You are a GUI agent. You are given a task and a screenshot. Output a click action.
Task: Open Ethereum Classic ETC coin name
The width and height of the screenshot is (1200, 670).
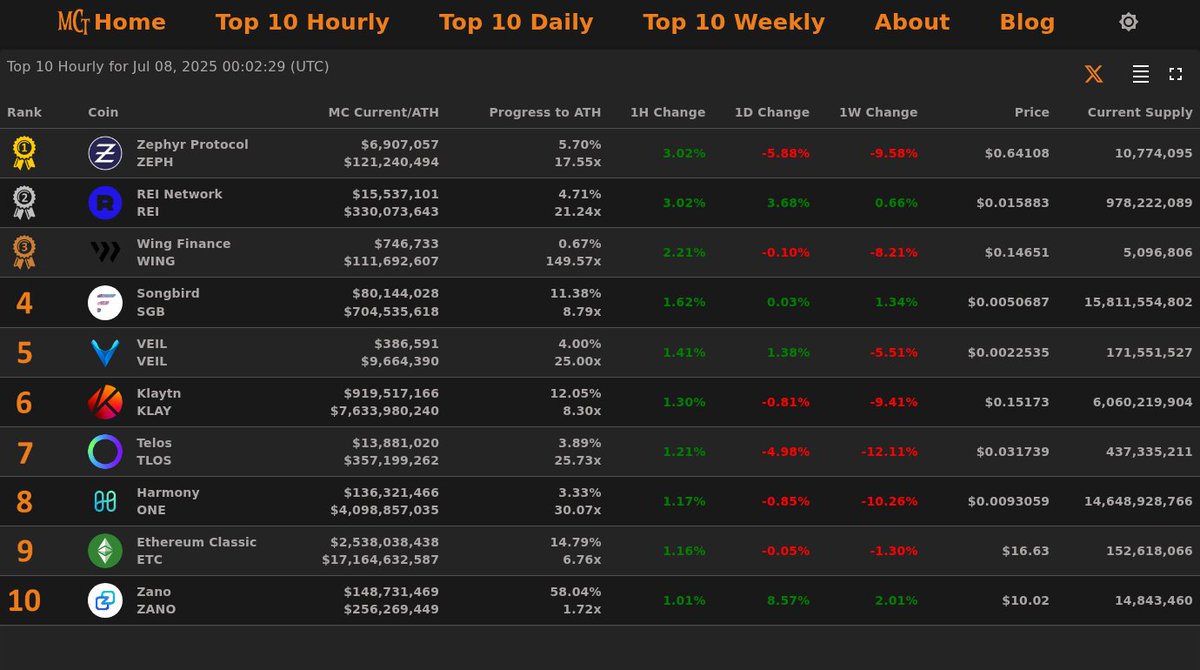click(196, 551)
